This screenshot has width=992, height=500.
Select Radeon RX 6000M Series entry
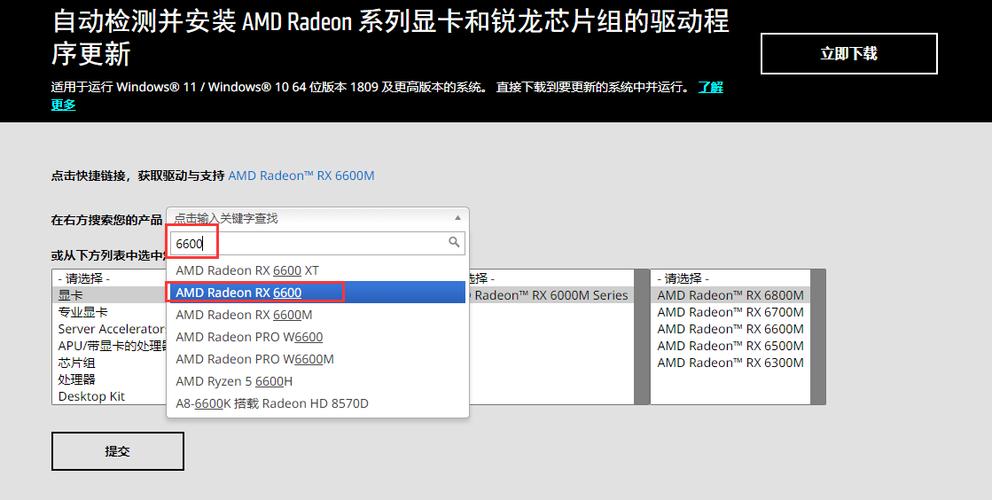(550, 295)
